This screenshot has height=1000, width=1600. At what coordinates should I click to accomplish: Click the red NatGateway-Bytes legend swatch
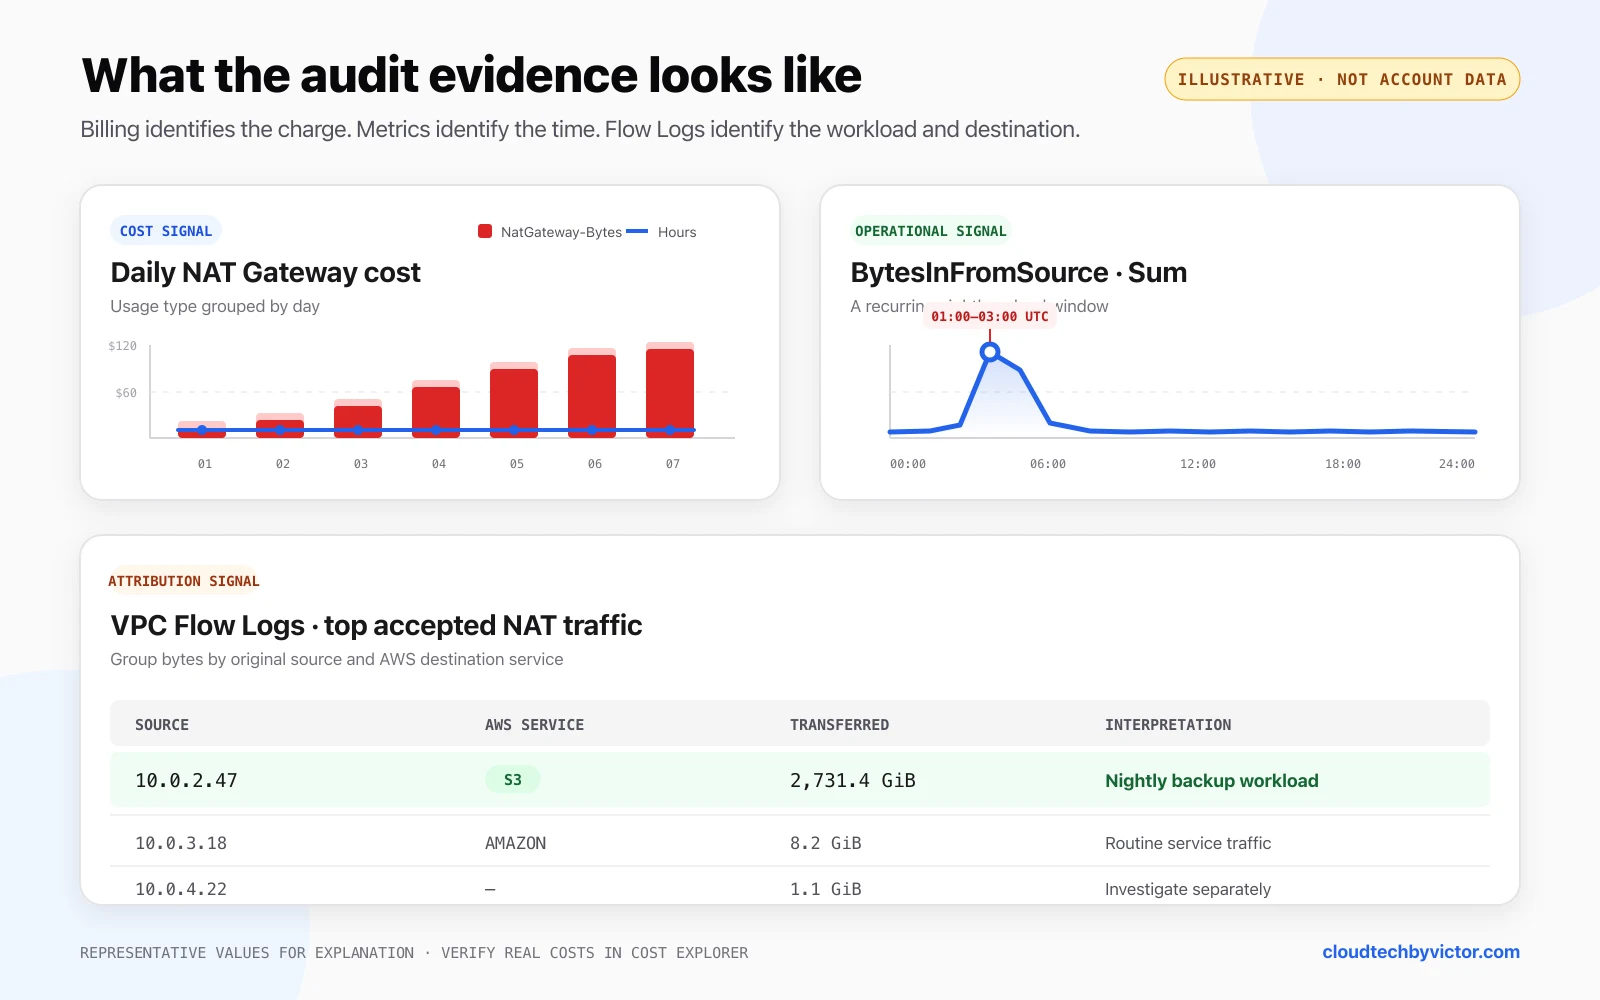(x=485, y=231)
